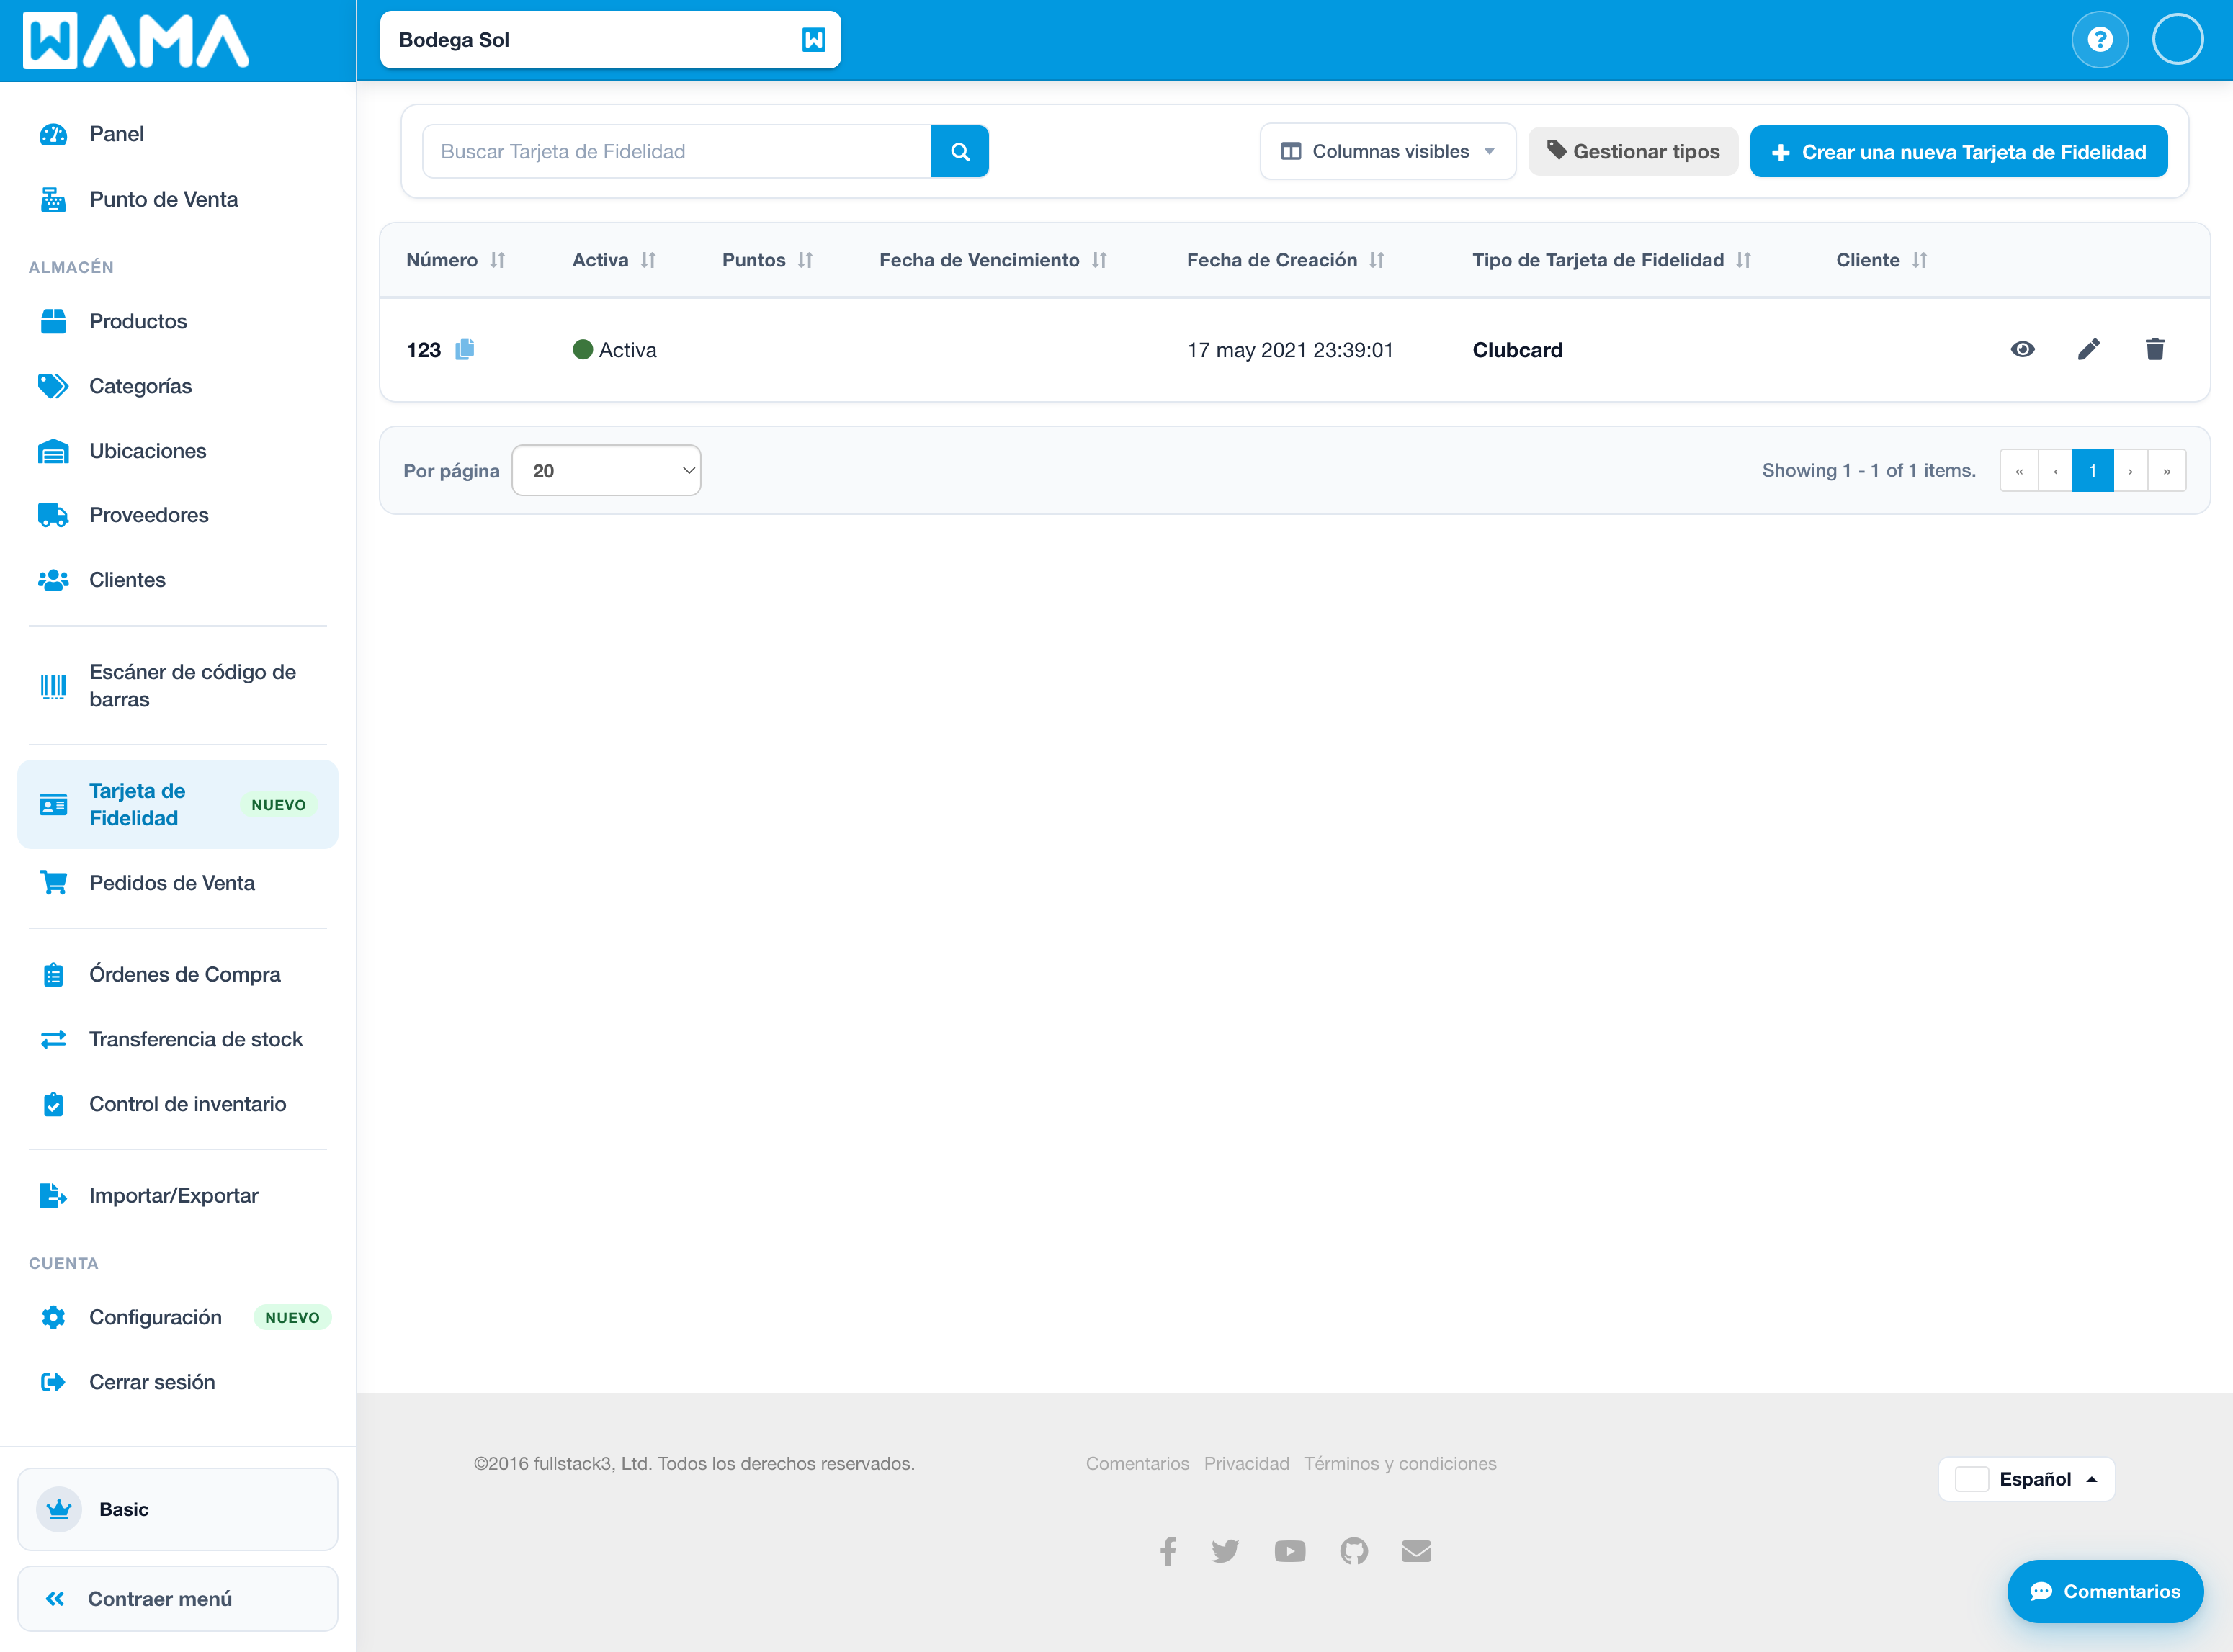Focus the Buscar Tarjeta de Fidelidad field
The width and height of the screenshot is (2233, 1652).
(677, 151)
